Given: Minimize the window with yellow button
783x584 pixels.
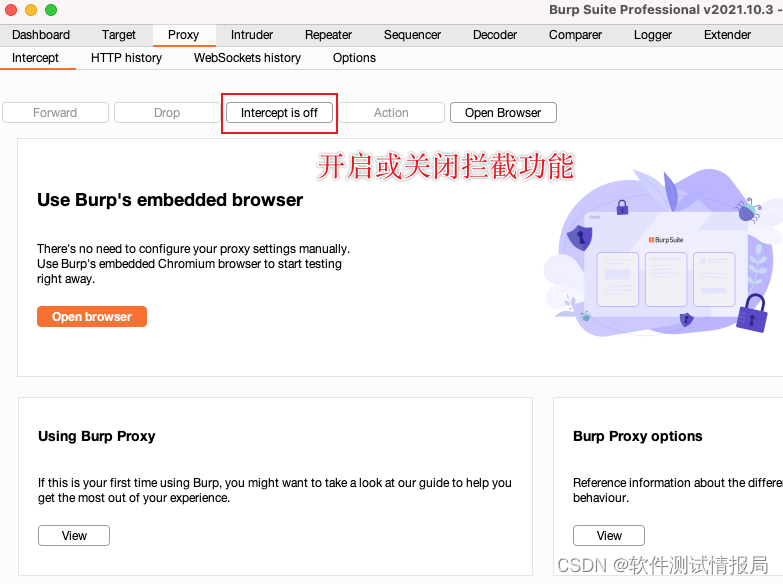Looking at the screenshot, I should click(31, 9).
